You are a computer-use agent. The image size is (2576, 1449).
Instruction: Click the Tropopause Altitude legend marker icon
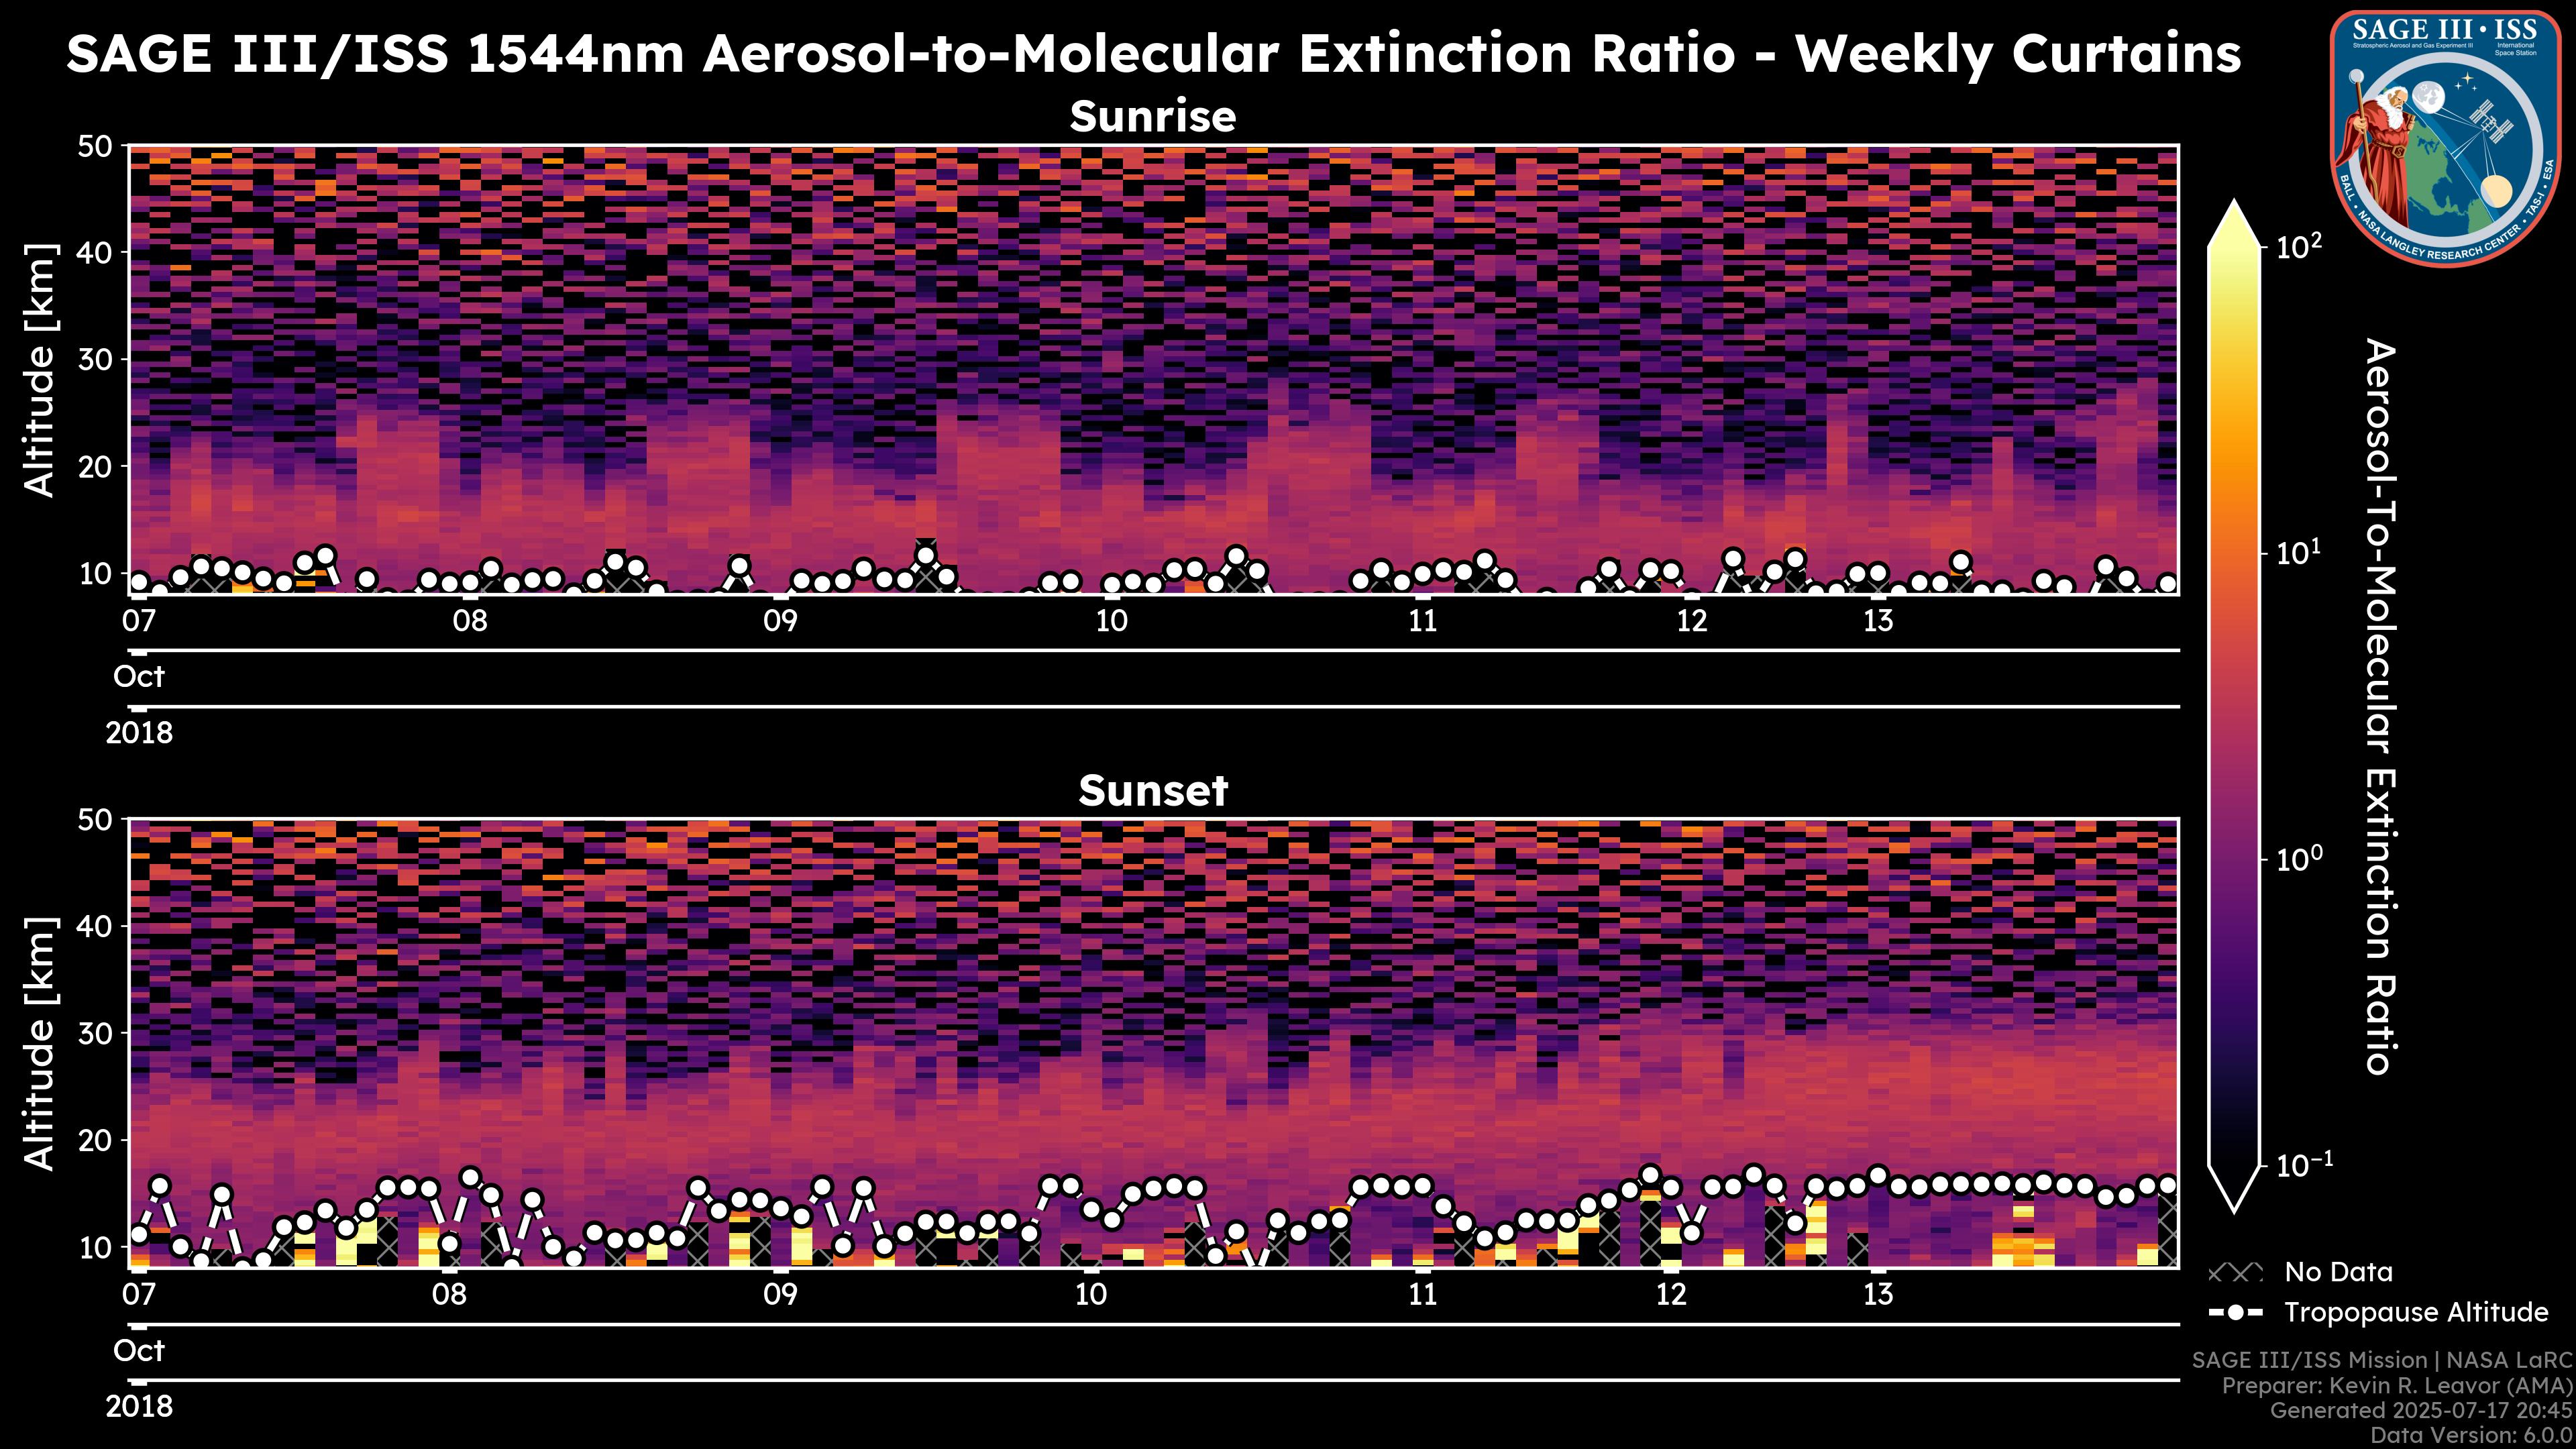click(x=2235, y=1312)
